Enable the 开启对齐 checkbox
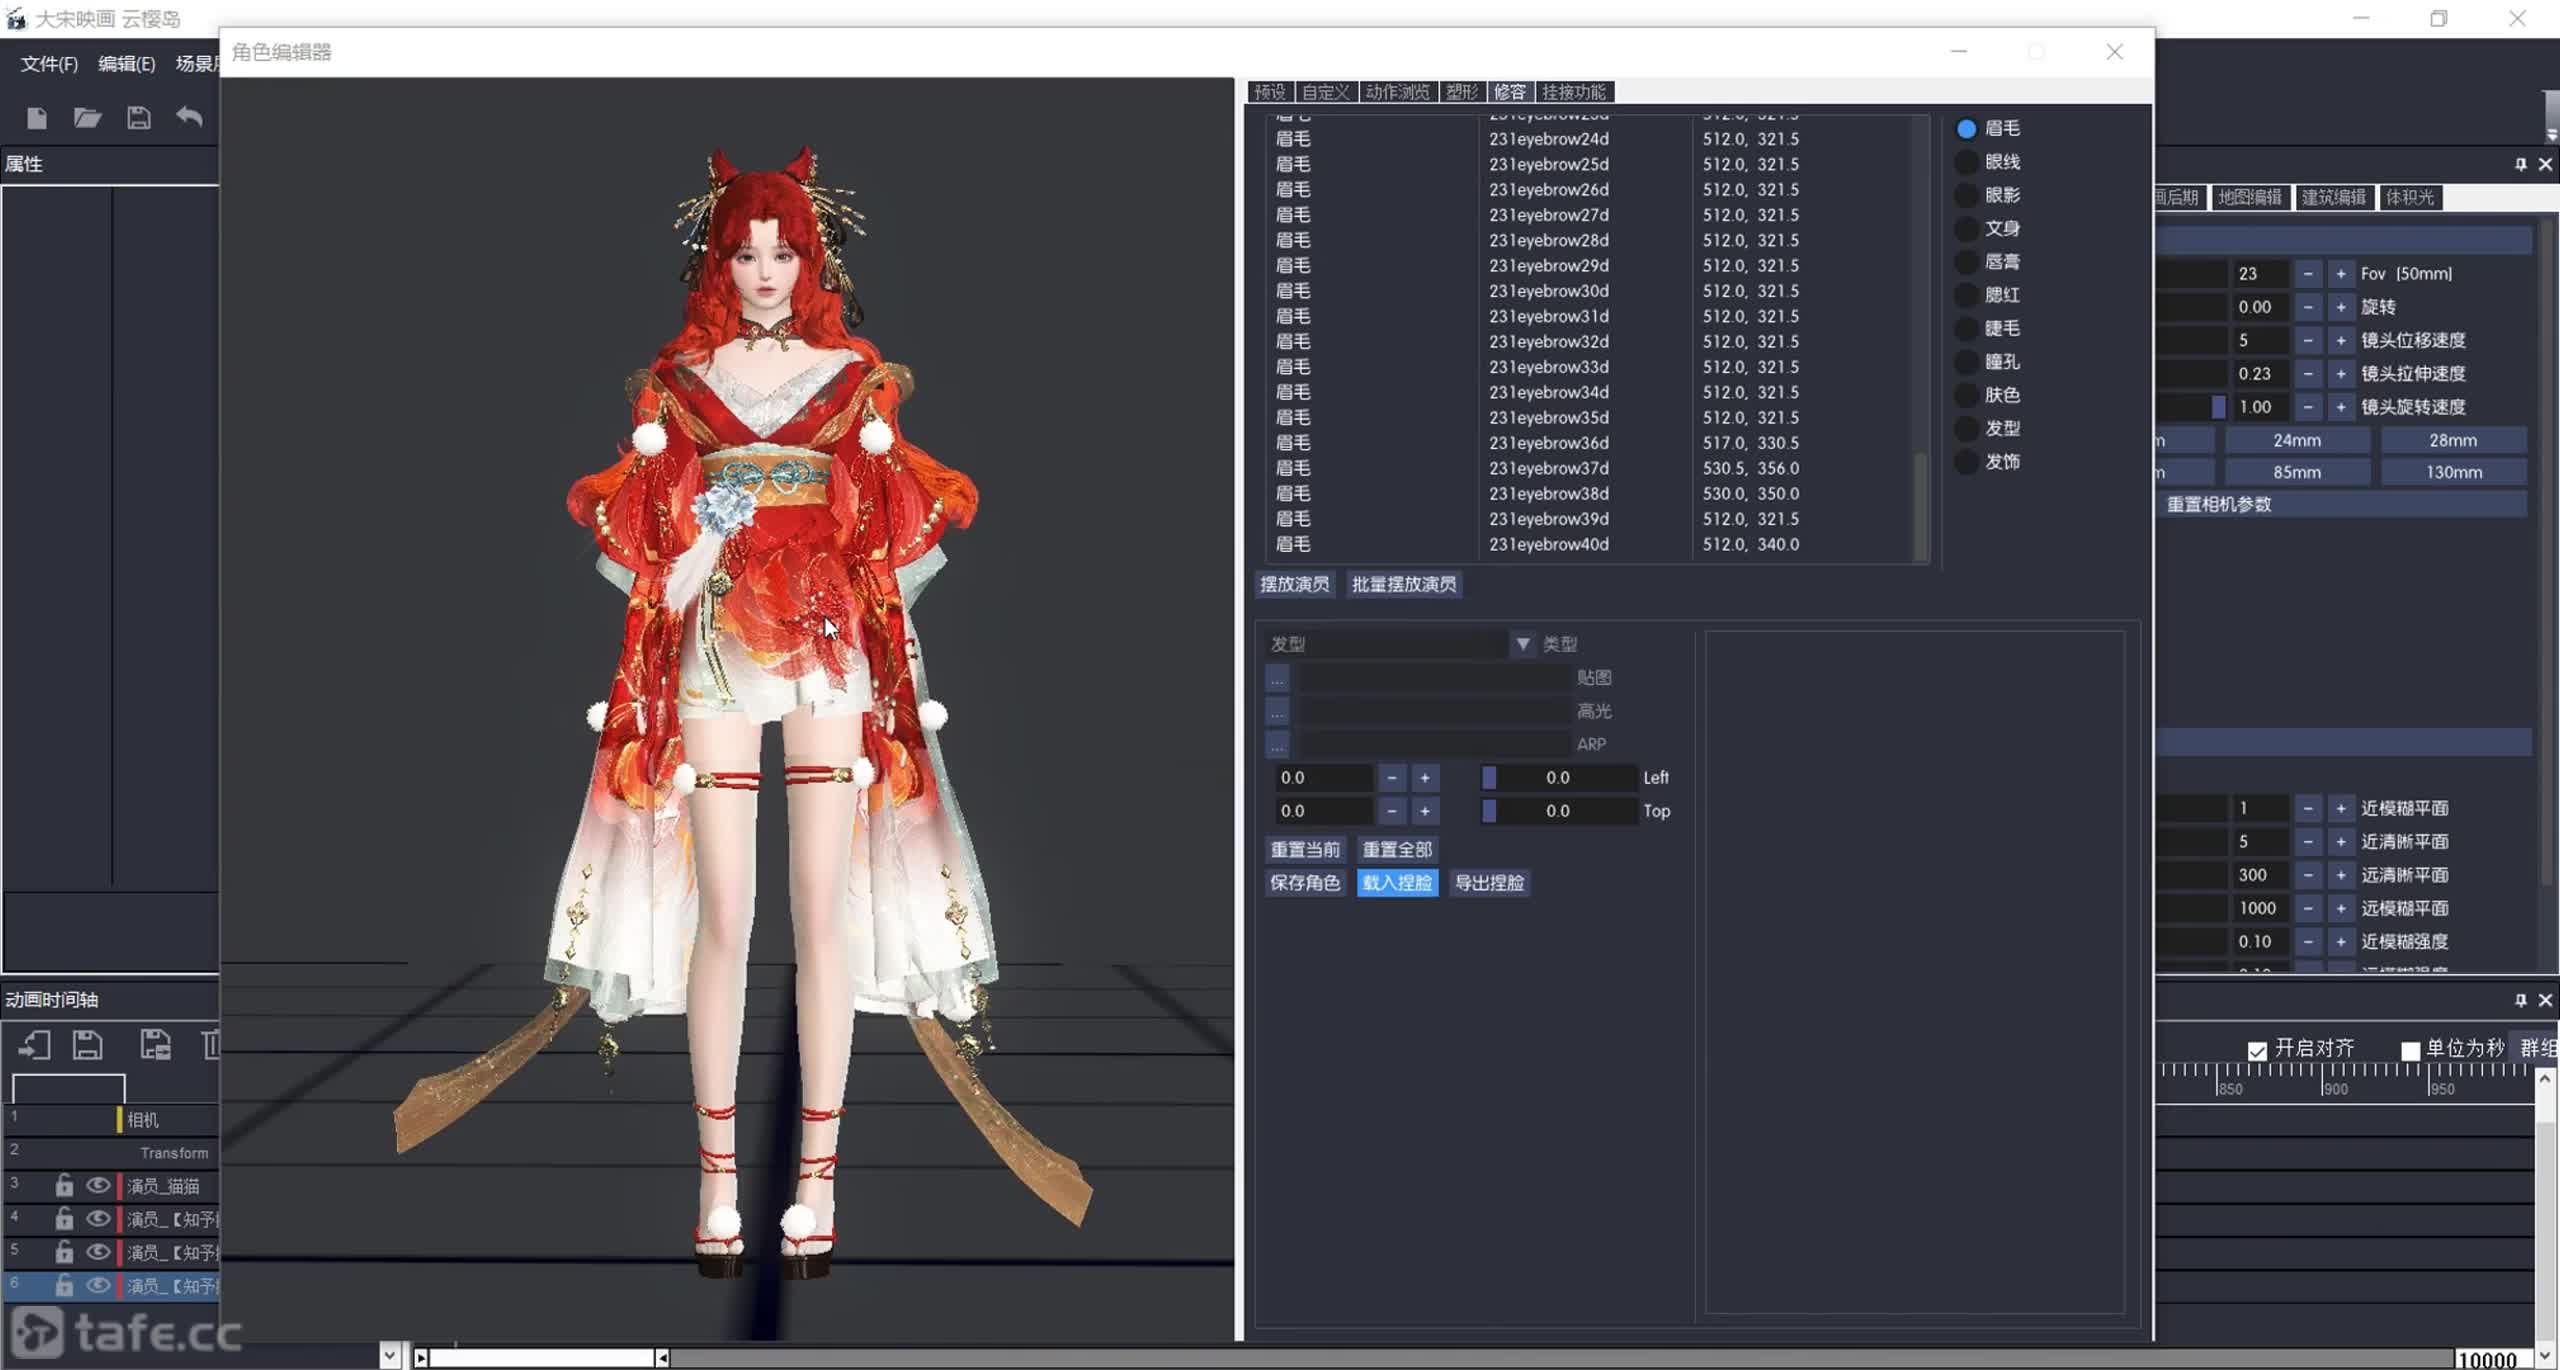The image size is (2560, 1370). point(2257,1050)
